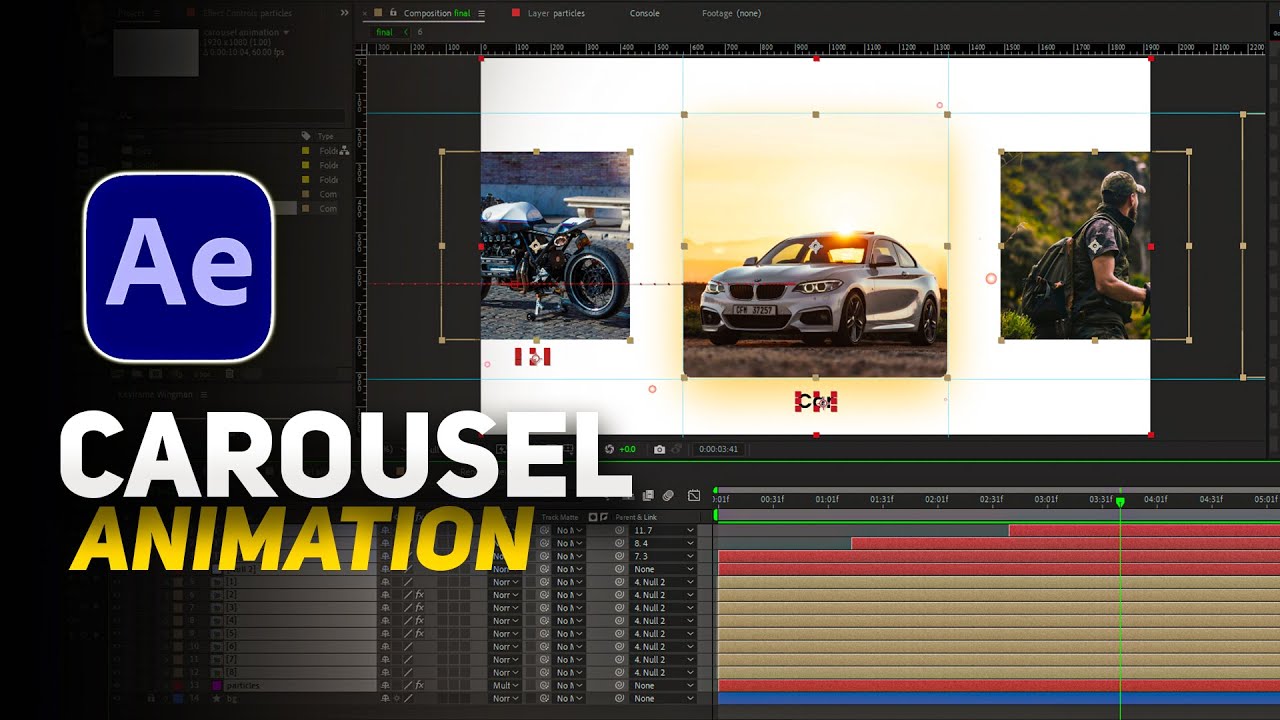Image resolution: width=1280 pixels, height=720 pixels.
Task: Take a snapshot with the camera icon
Action: [659, 449]
